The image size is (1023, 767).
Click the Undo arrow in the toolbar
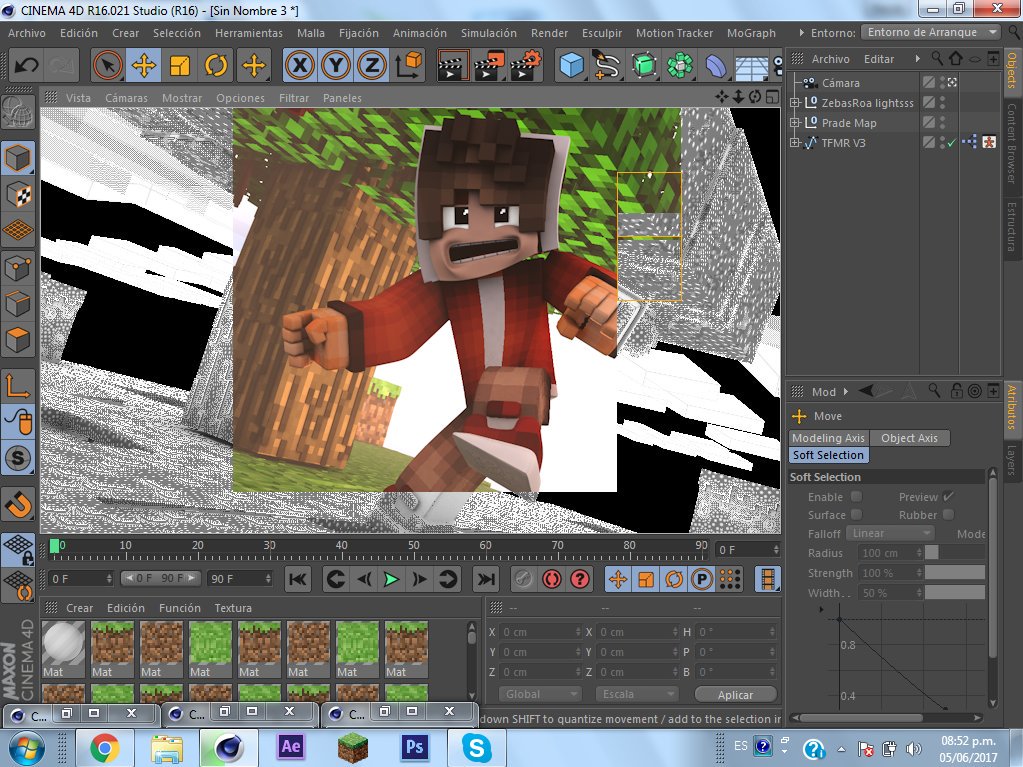[26, 65]
